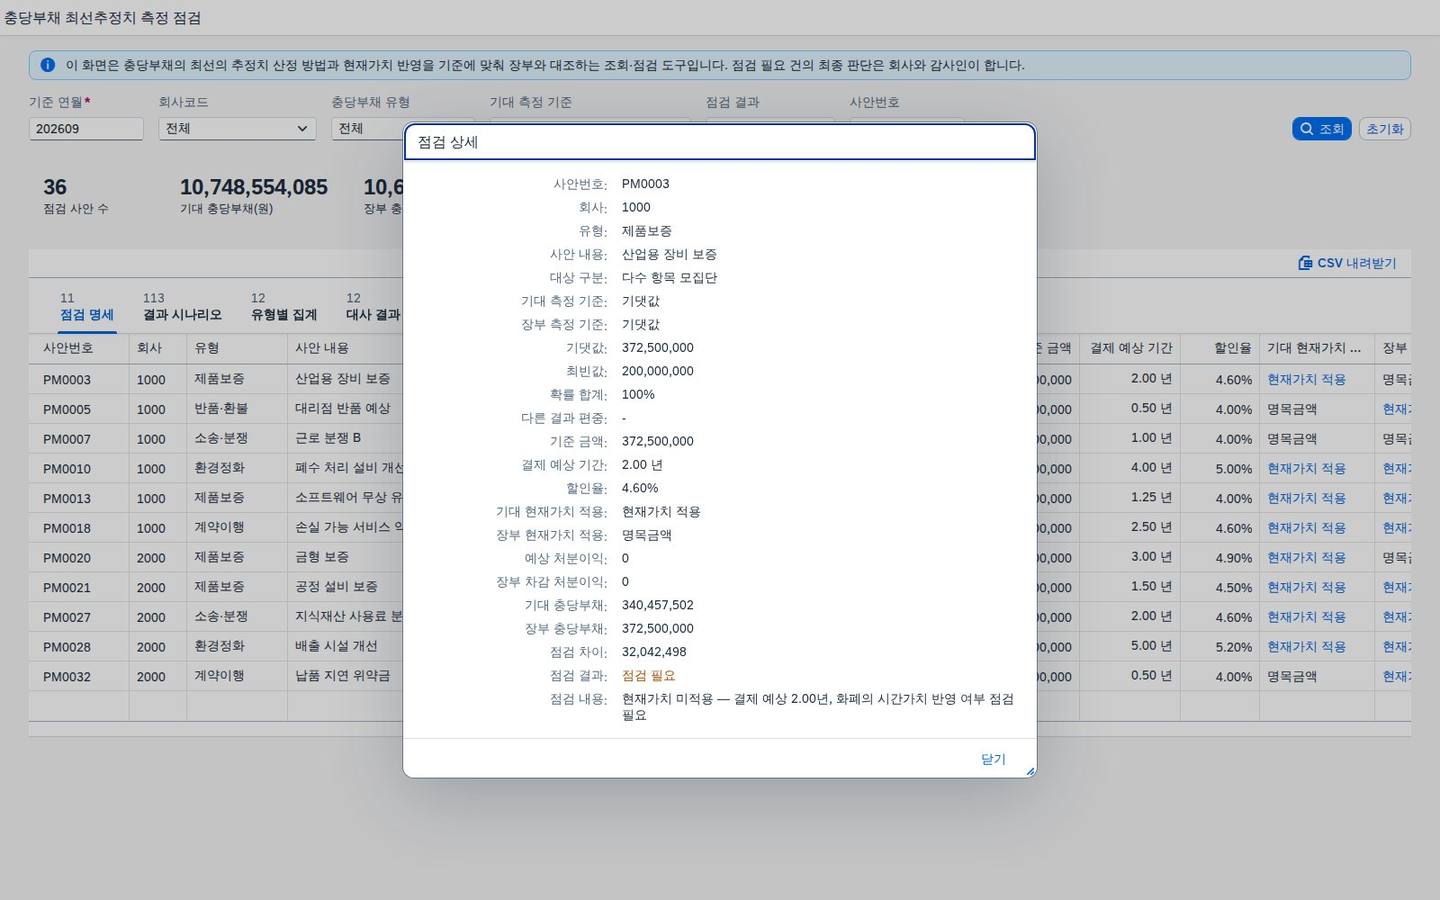This screenshot has height=900, width=1440.
Task: Click 현재가치 적용 link in PM0018 row
Action: [1306, 528]
